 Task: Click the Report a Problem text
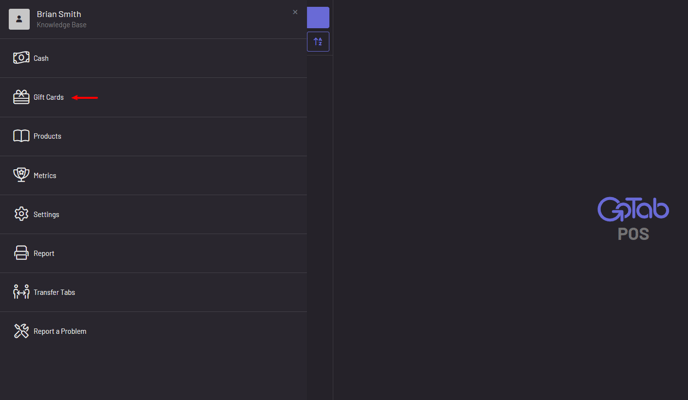[60, 331]
